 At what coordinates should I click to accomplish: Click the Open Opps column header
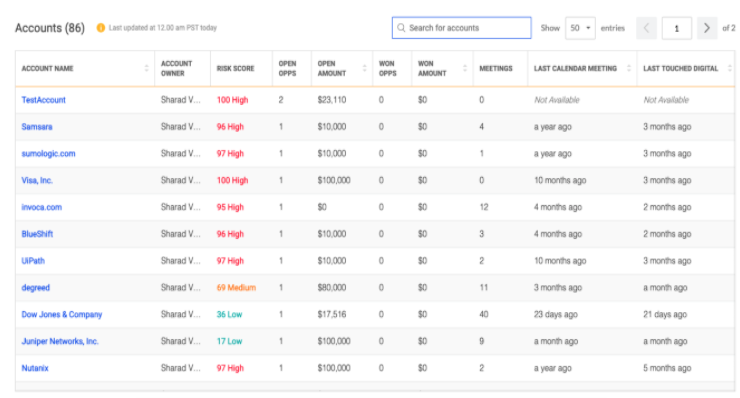coord(287,68)
